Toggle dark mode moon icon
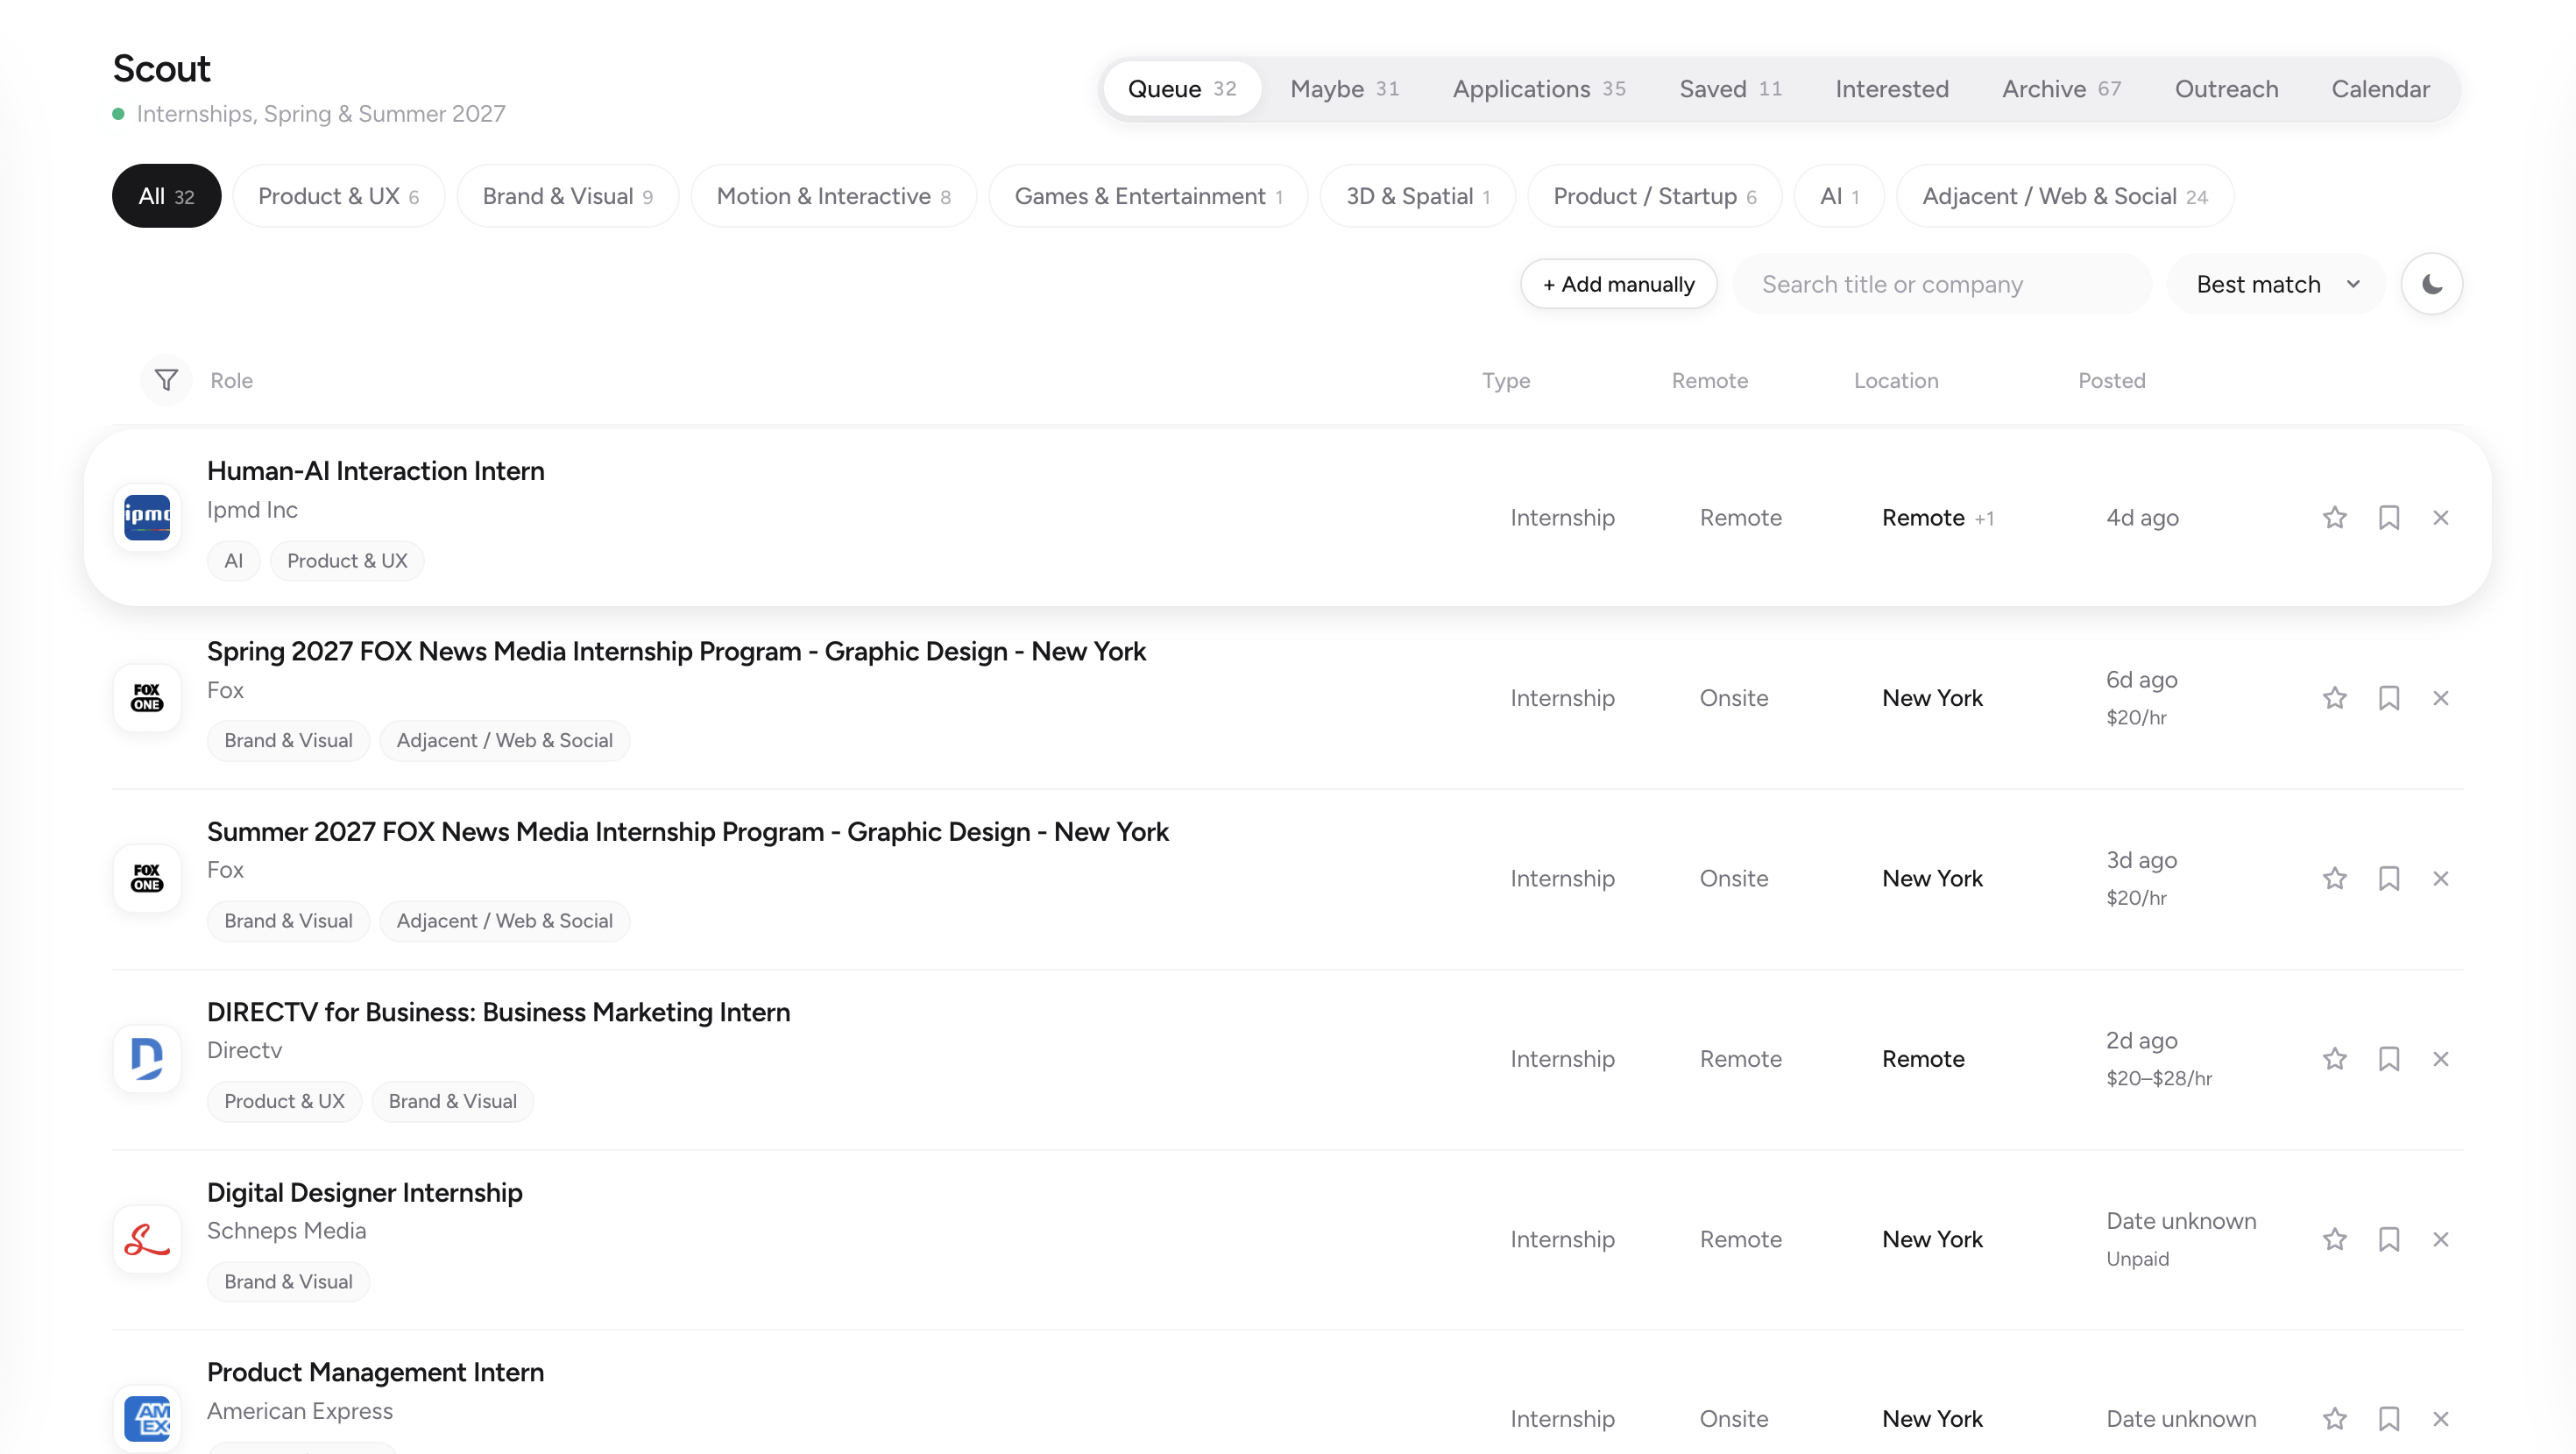Screen dimensions: 2576x1454 coord(2432,284)
